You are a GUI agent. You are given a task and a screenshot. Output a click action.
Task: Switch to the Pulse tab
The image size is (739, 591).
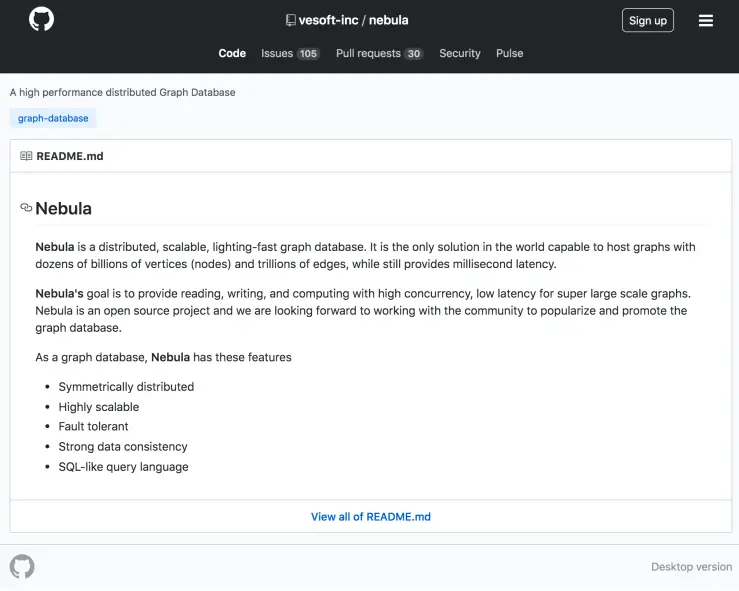(x=509, y=54)
